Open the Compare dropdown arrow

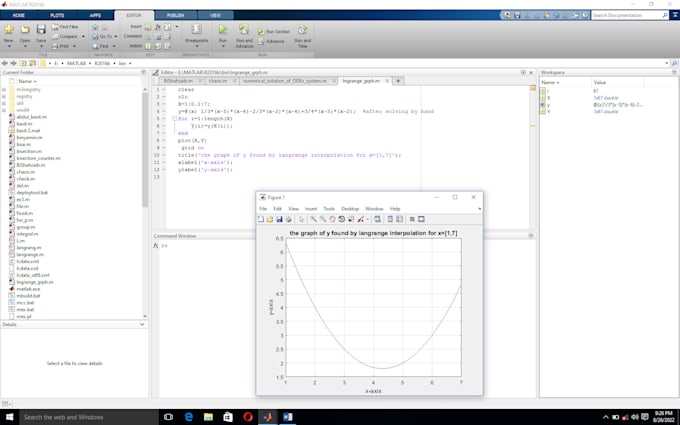[x=83, y=36]
